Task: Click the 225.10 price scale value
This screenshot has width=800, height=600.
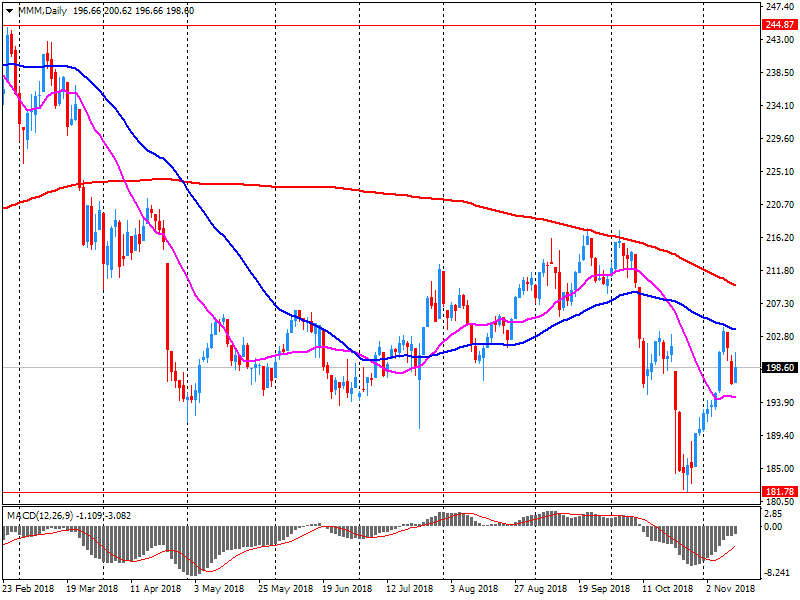Action: tap(780, 171)
